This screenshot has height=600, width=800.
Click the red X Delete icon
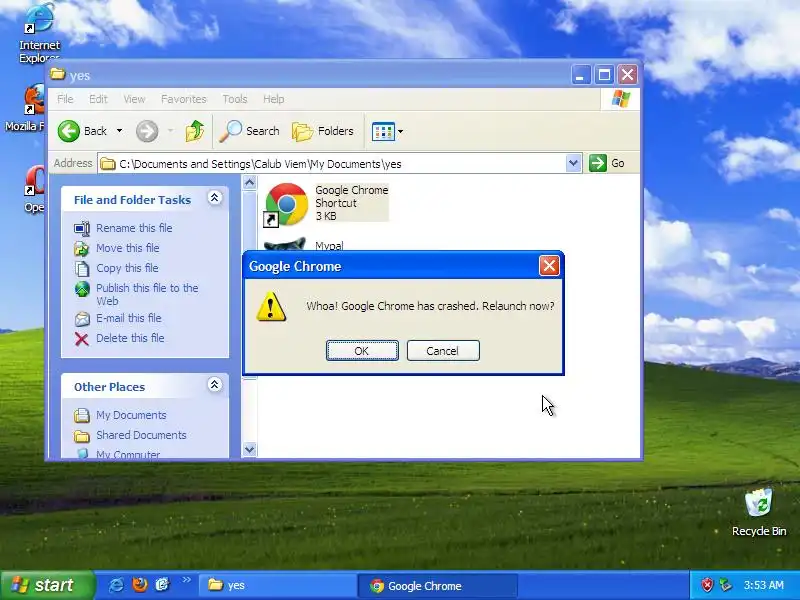[x=82, y=339]
